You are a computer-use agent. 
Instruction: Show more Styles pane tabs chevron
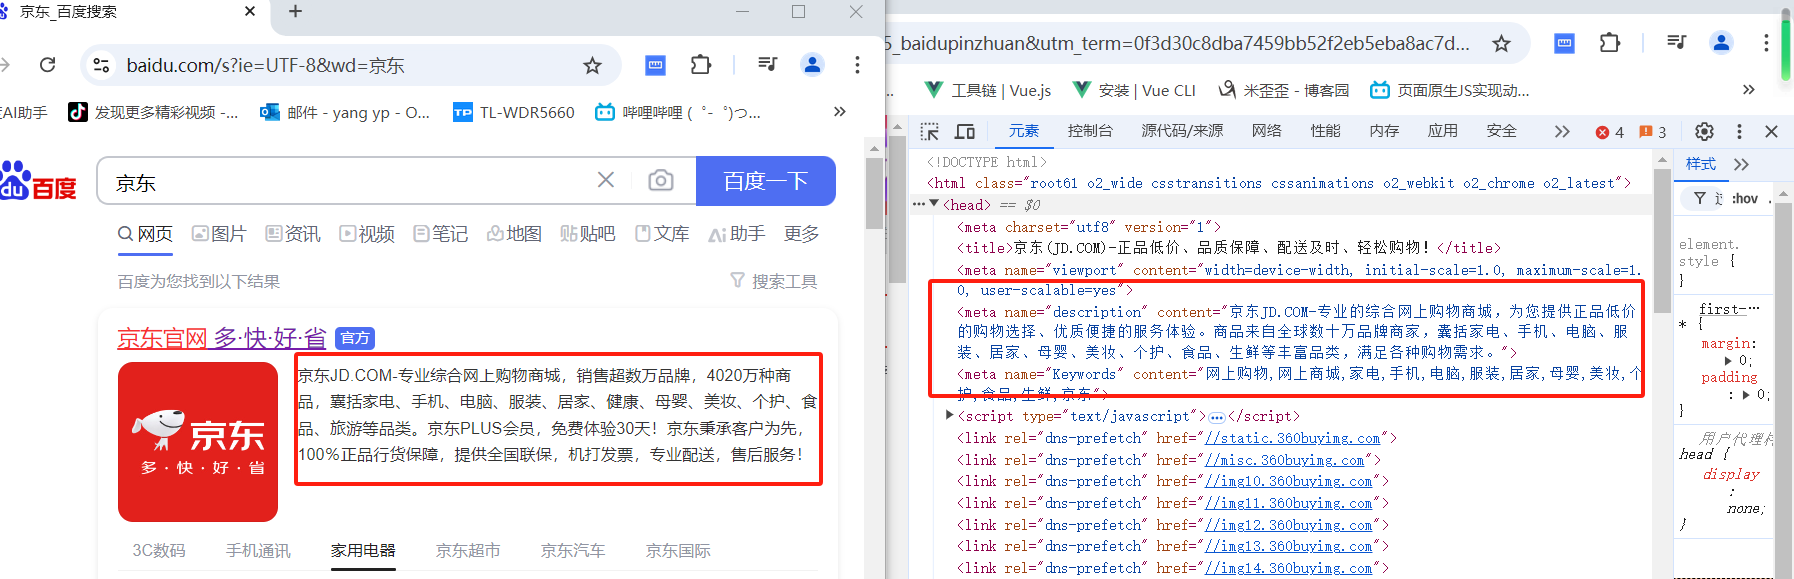coord(1742,164)
